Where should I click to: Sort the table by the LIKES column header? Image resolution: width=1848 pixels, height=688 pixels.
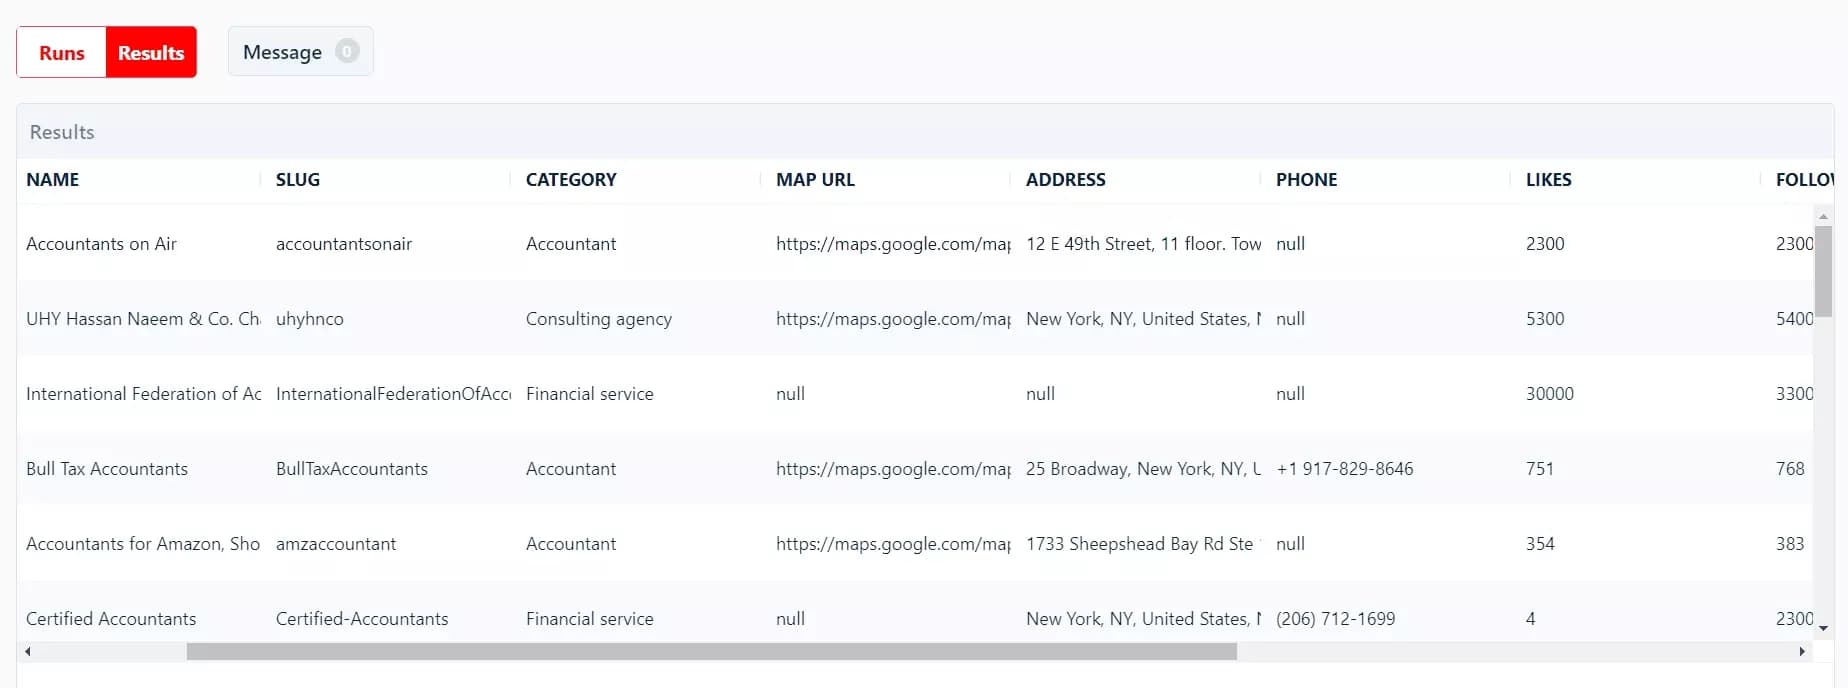coord(1548,179)
